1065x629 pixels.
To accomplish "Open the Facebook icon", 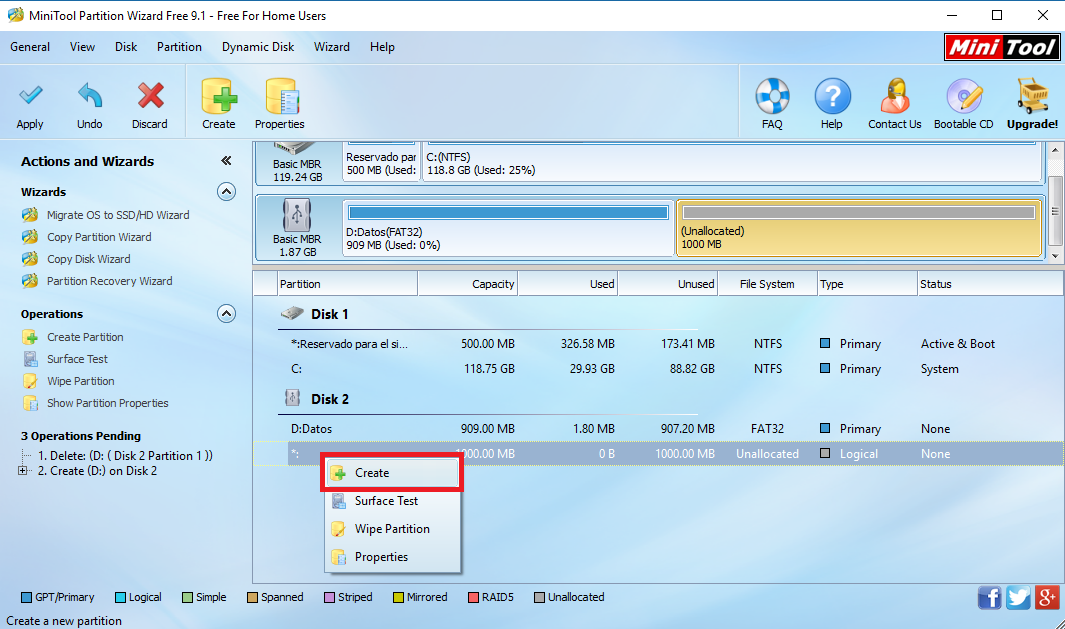I will click(x=990, y=598).
